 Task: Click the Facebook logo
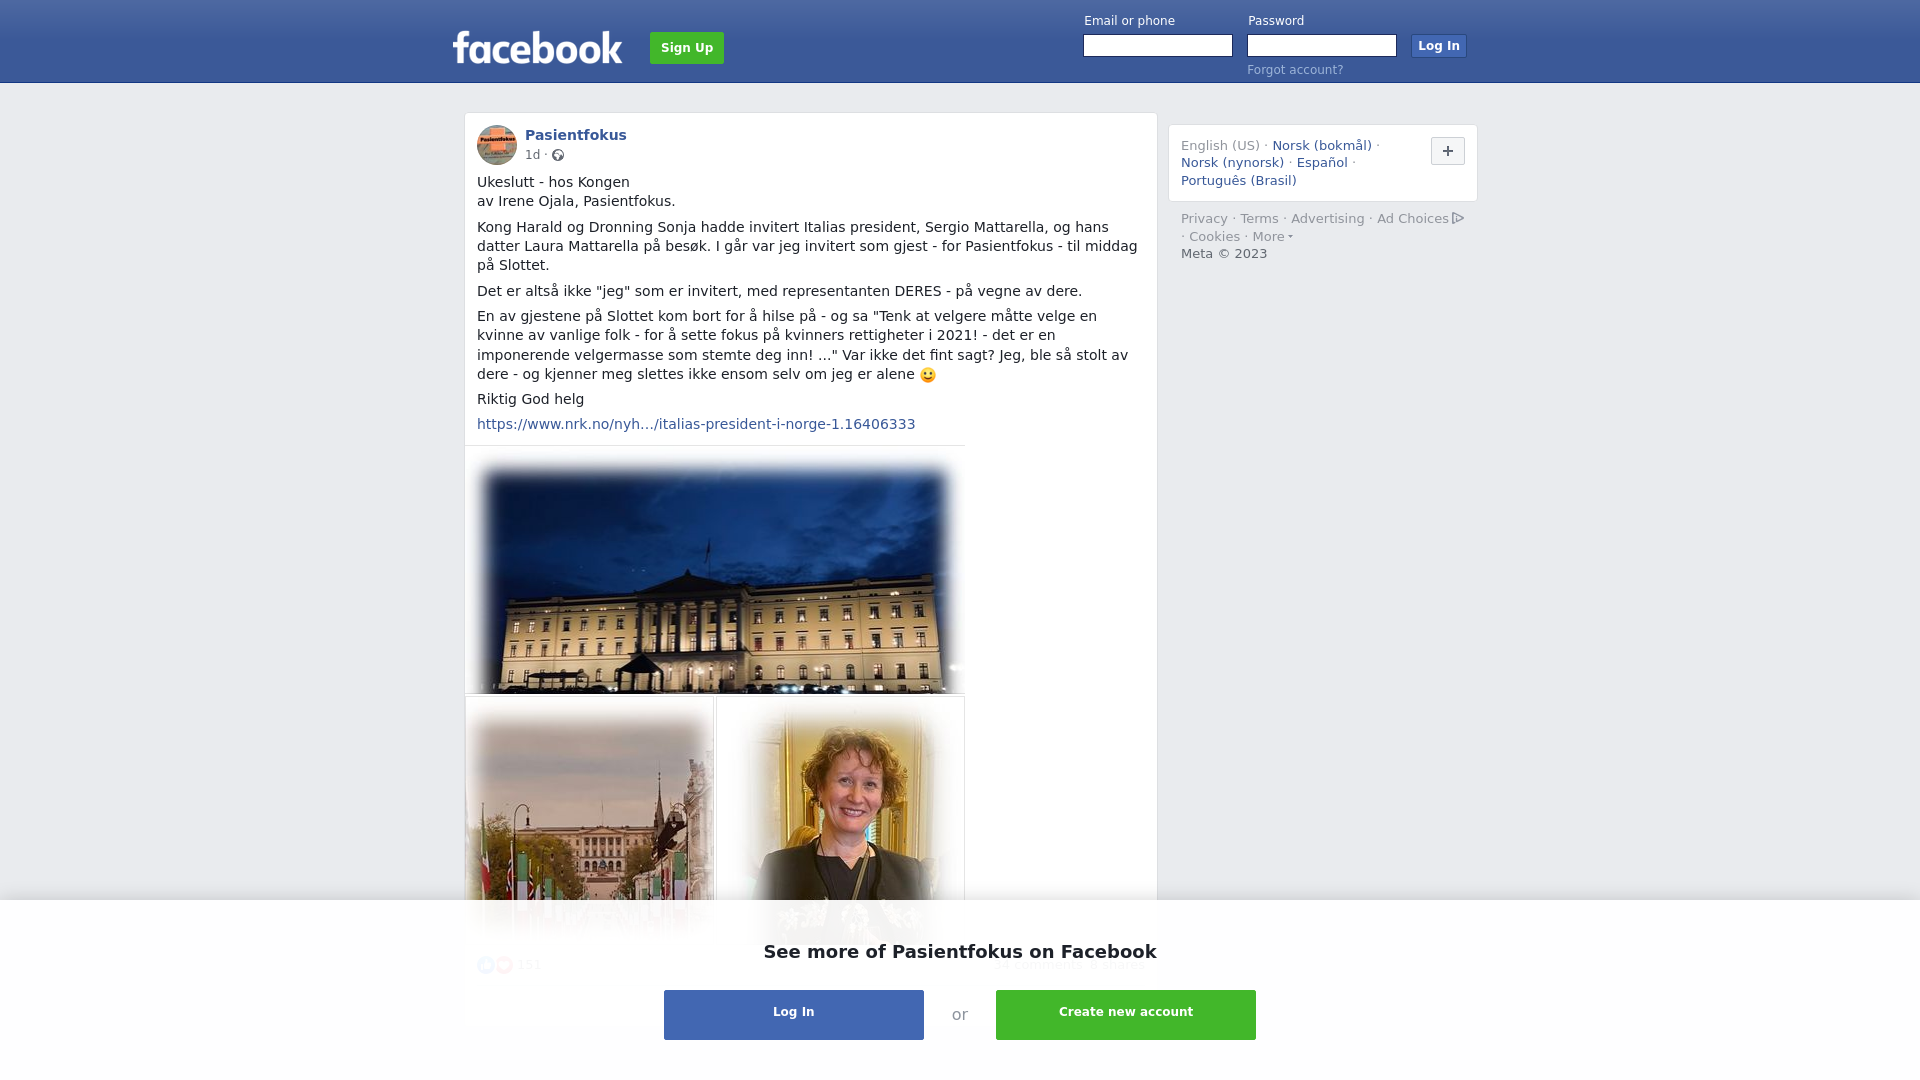[x=537, y=48]
